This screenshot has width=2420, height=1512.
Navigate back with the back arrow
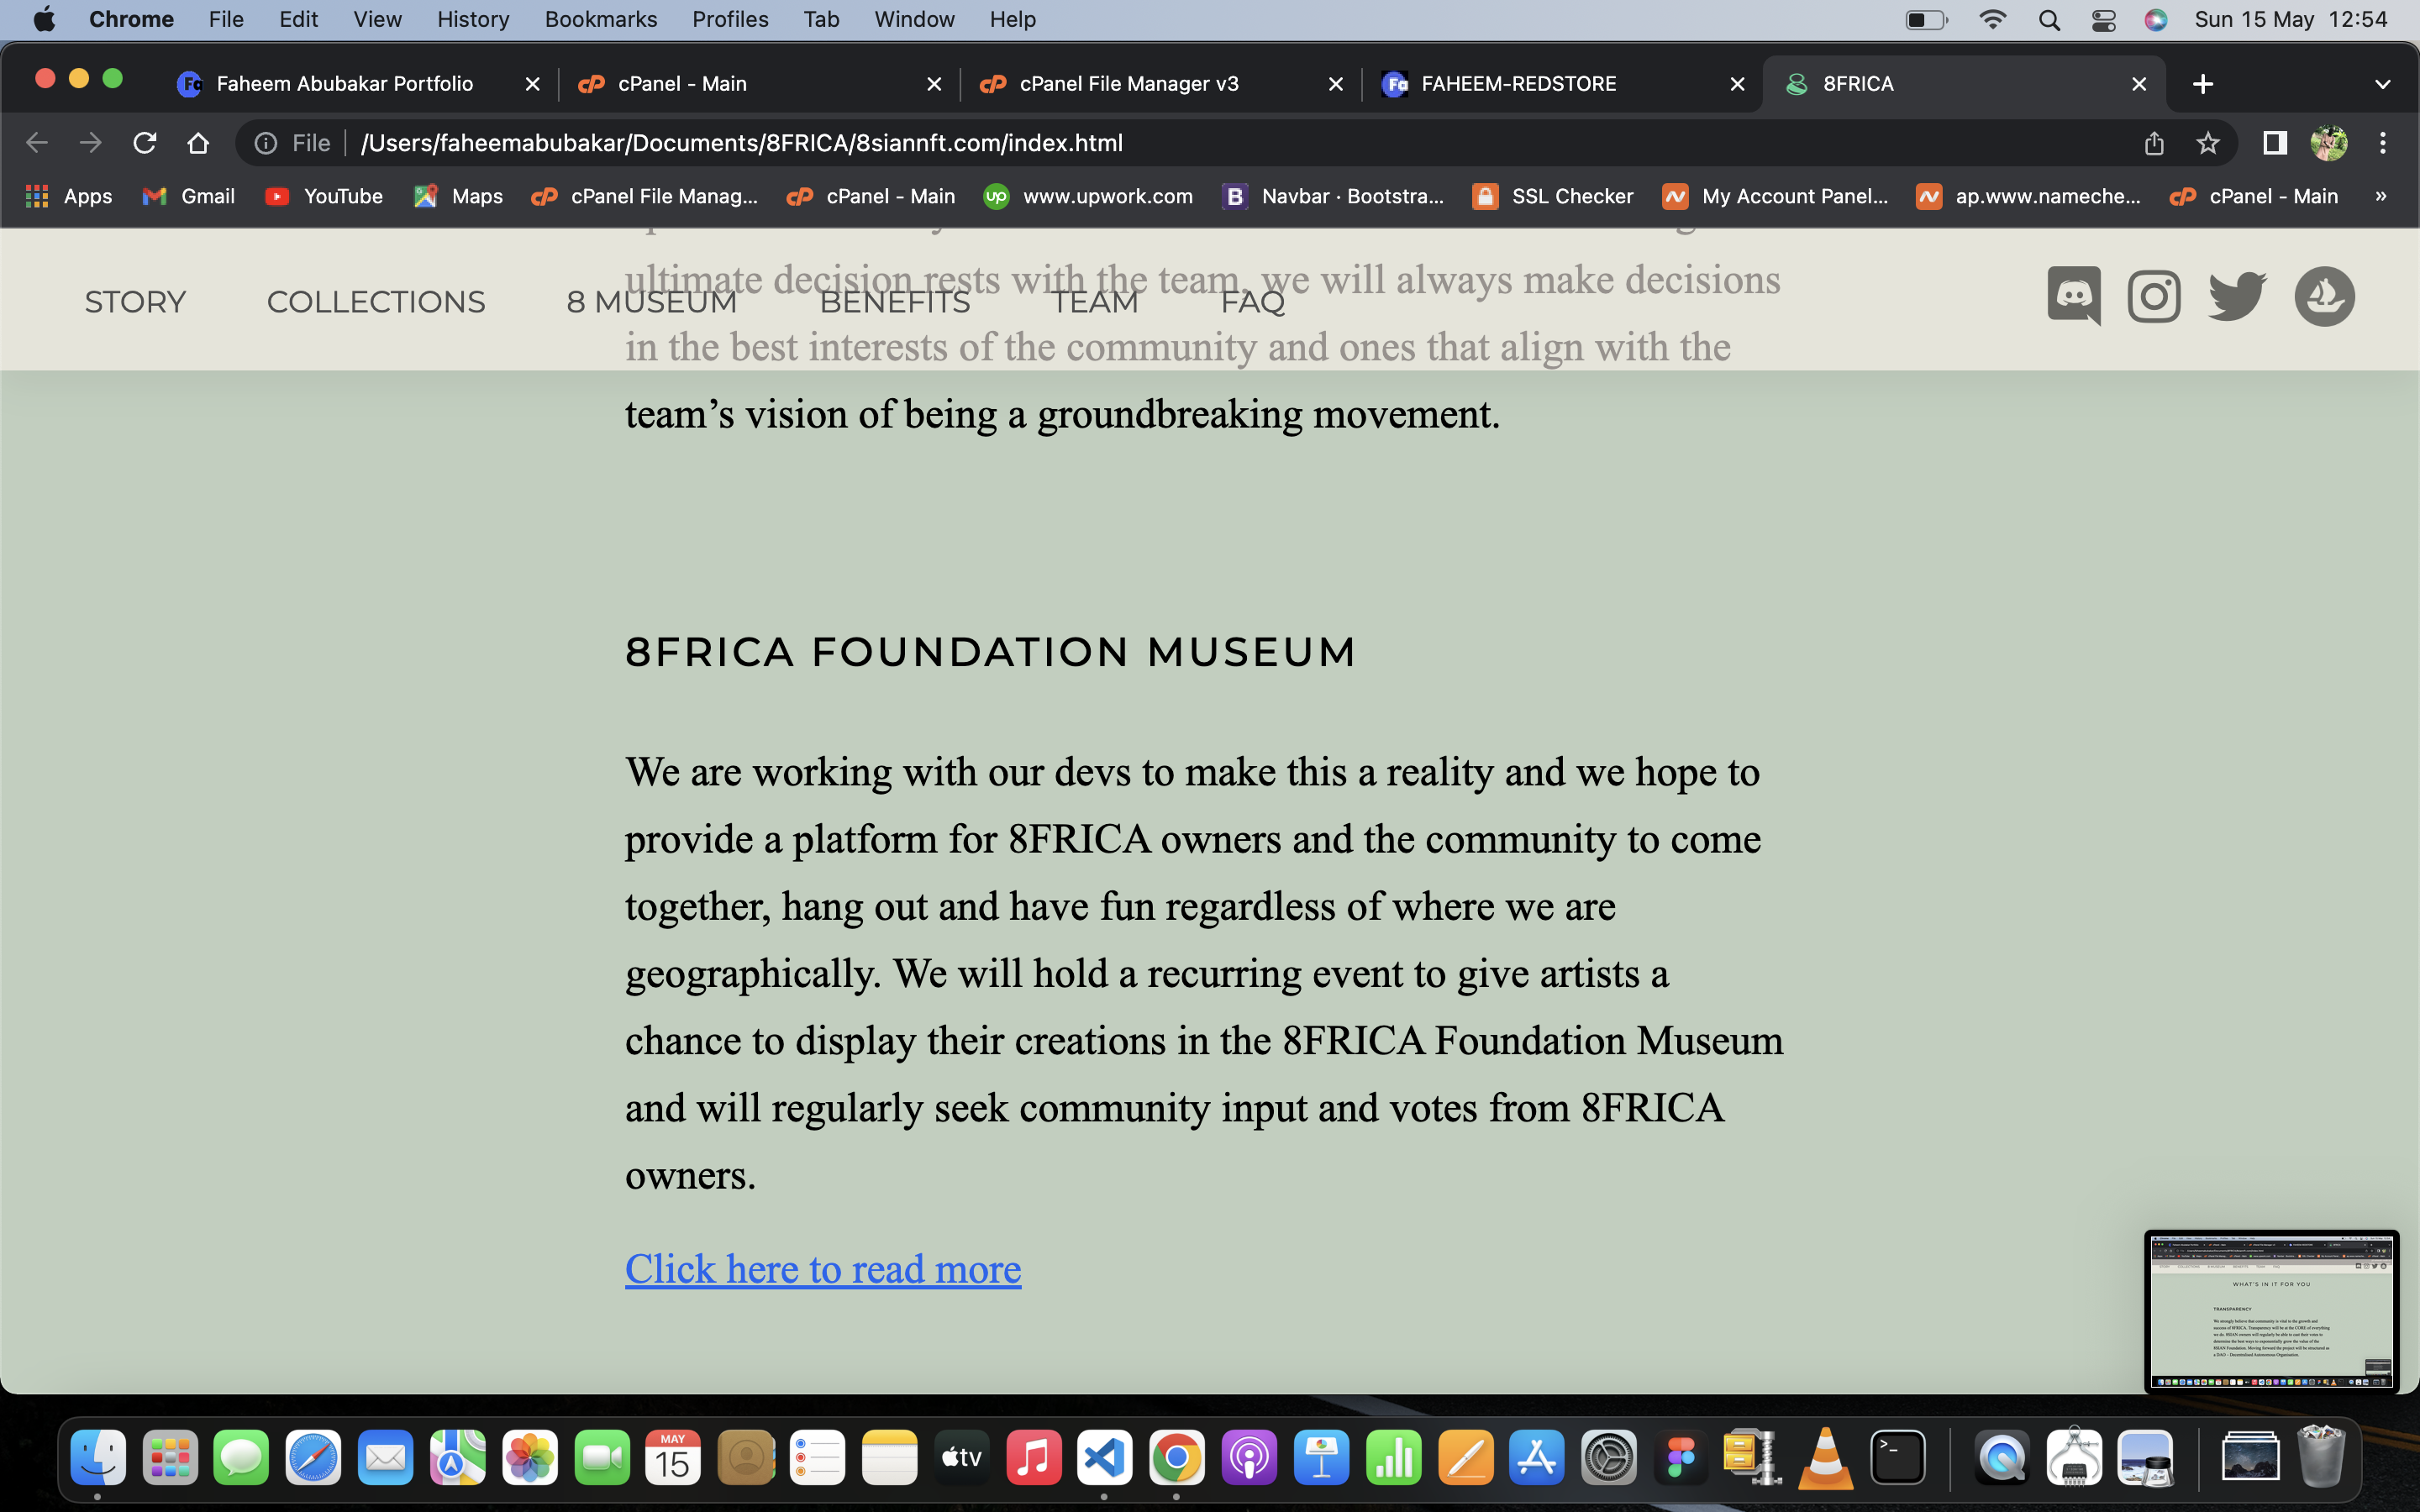(x=37, y=143)
